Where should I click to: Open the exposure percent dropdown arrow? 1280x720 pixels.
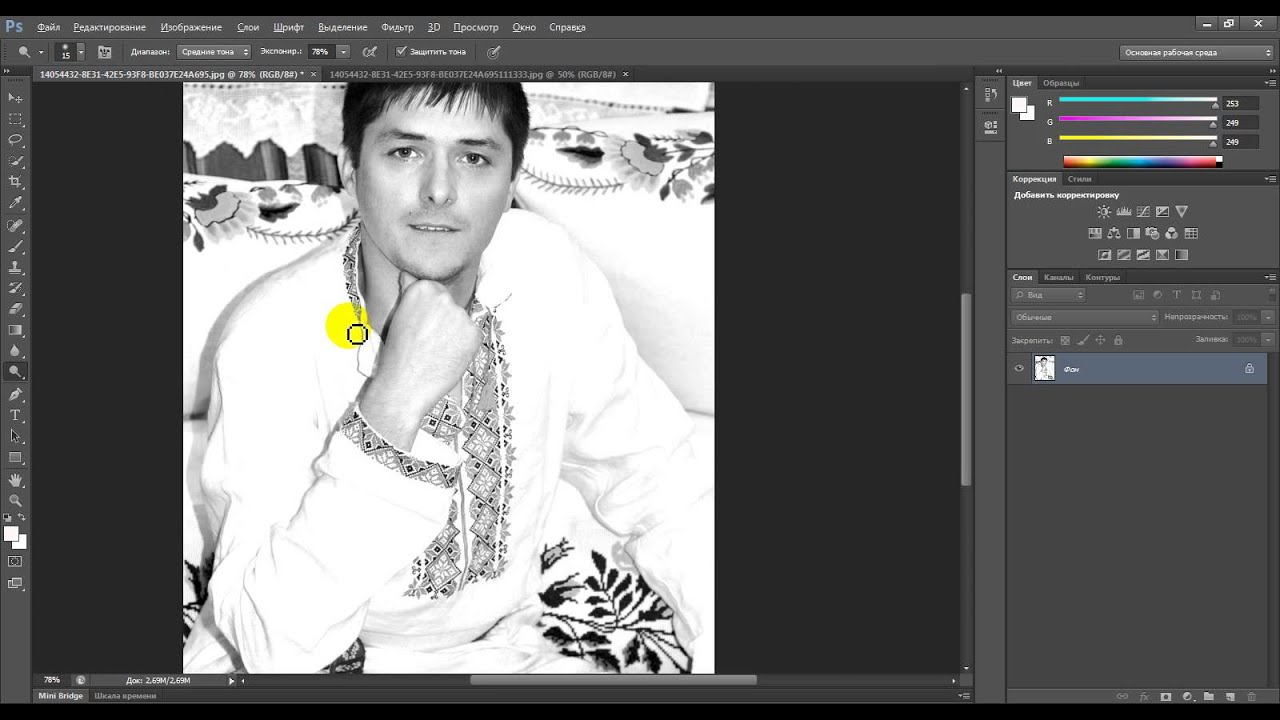pos(343,51)
